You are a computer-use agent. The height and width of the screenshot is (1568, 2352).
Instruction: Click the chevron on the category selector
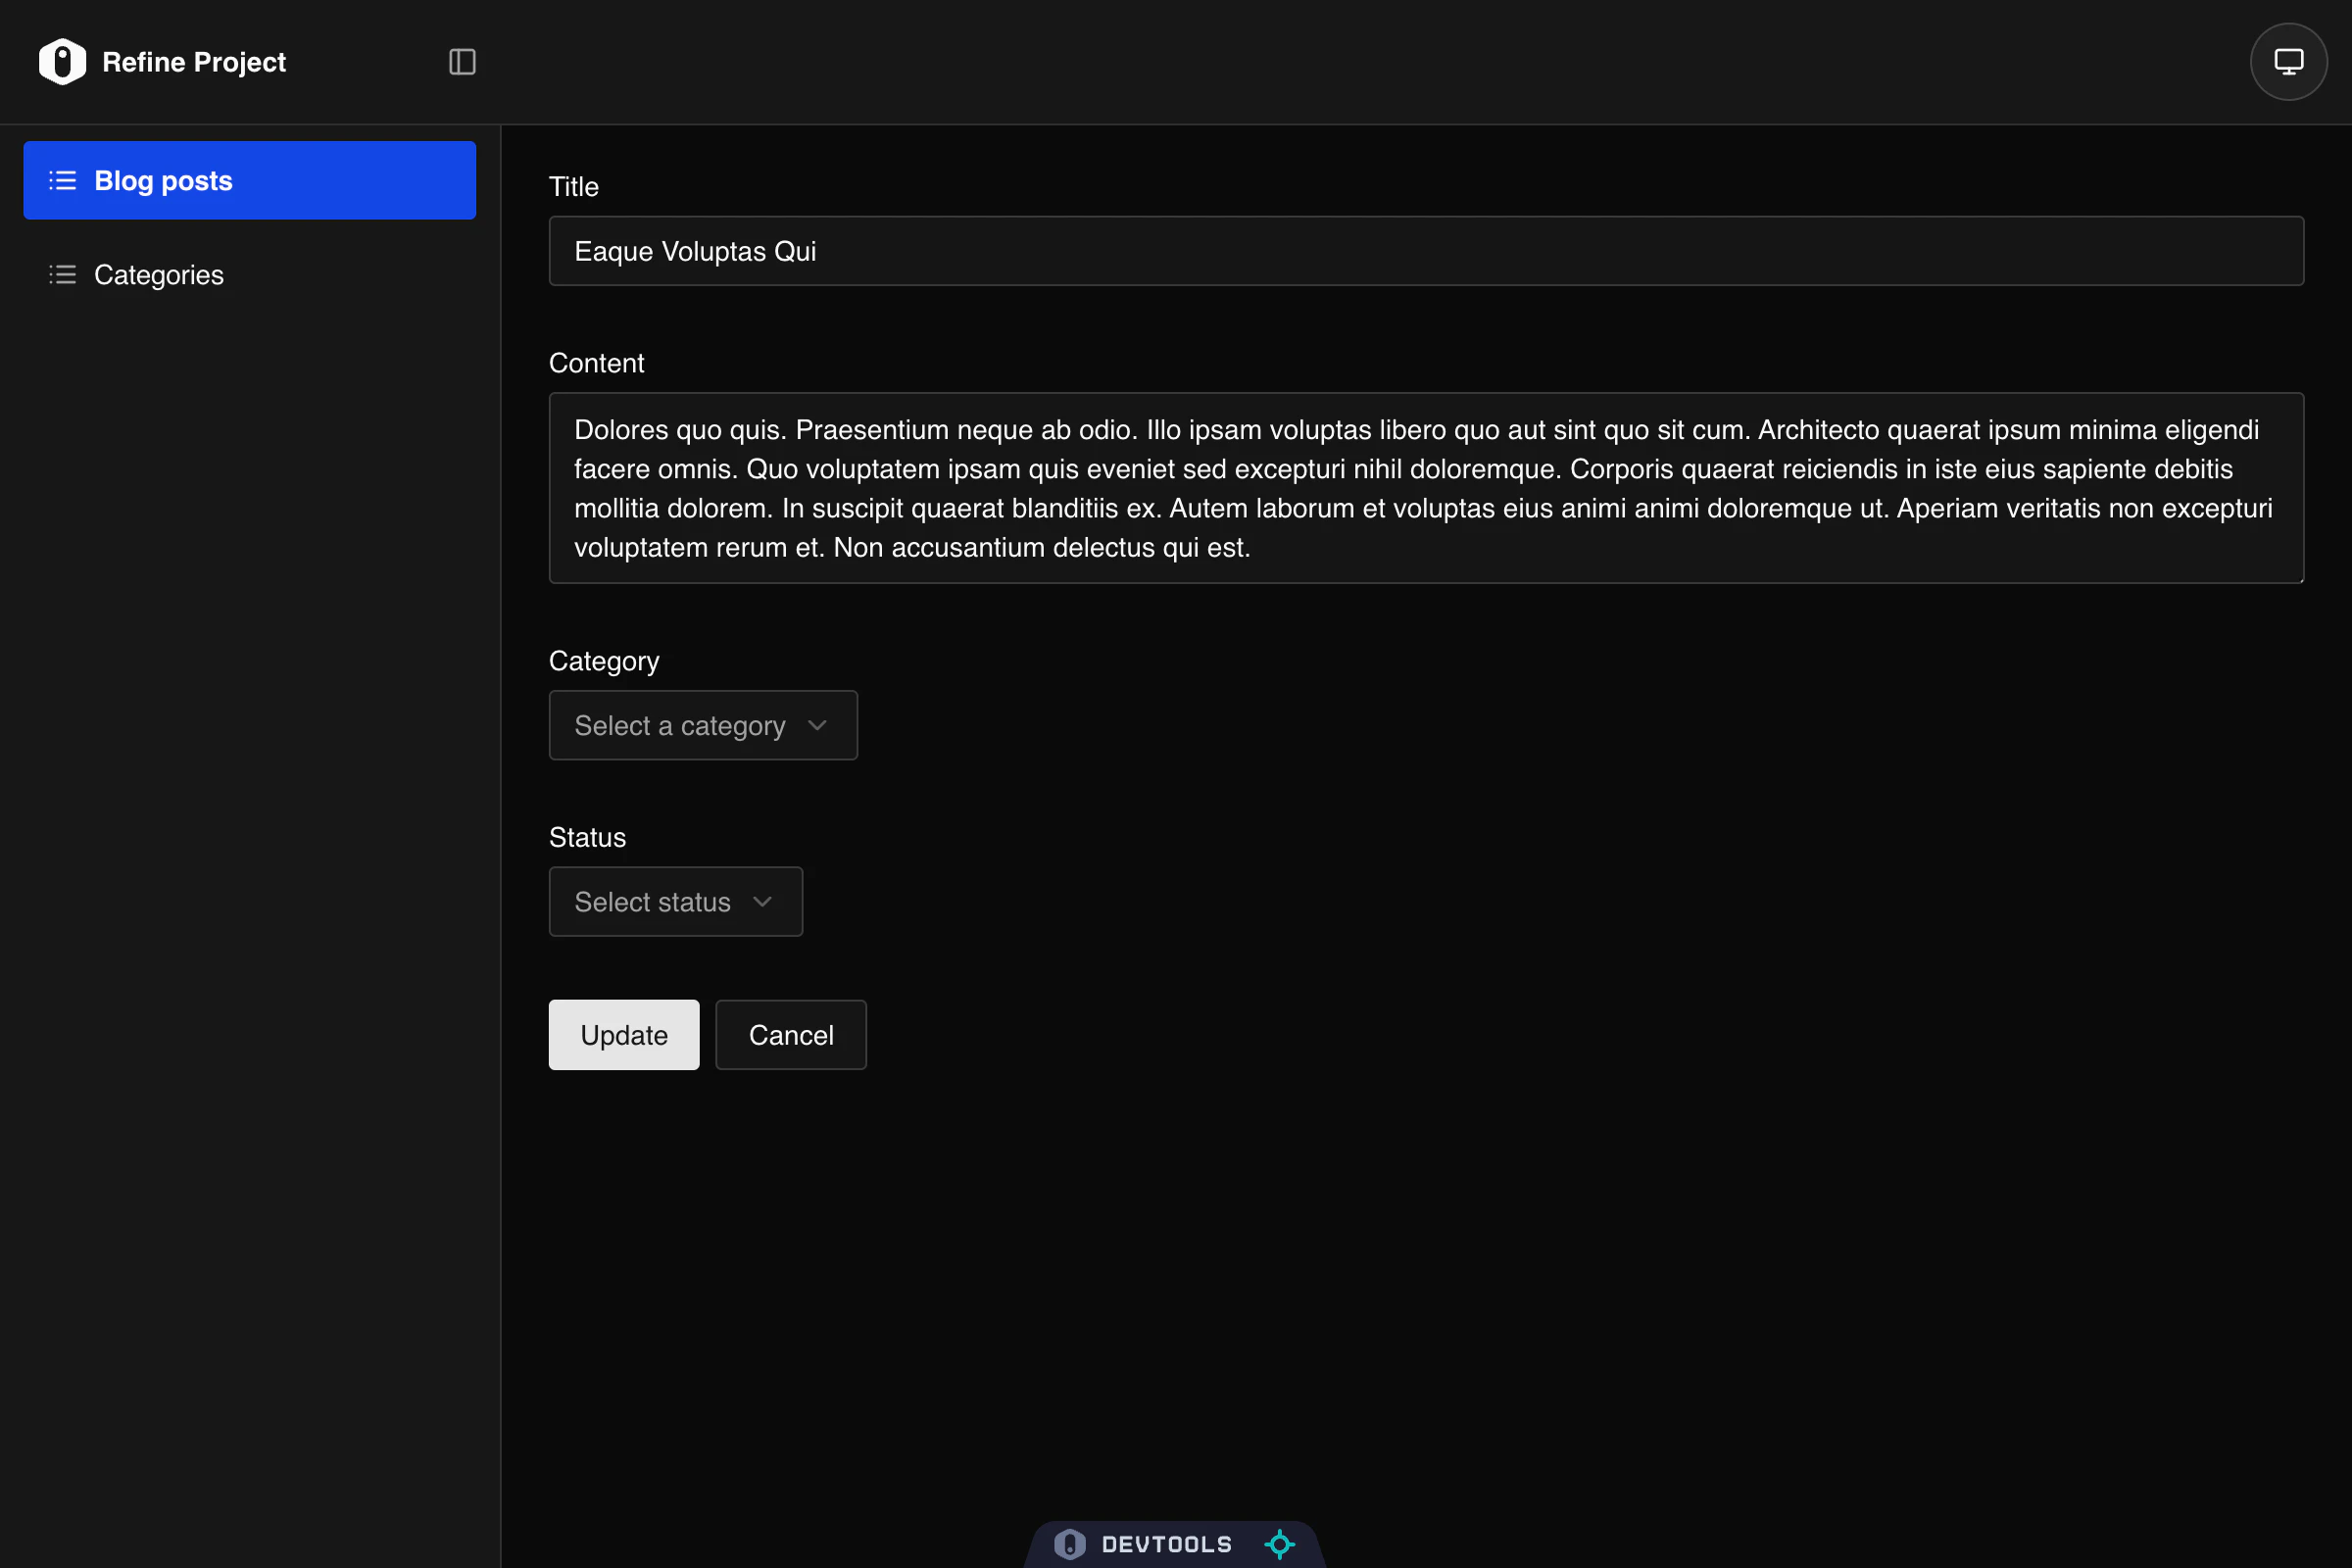coord(817,724)
